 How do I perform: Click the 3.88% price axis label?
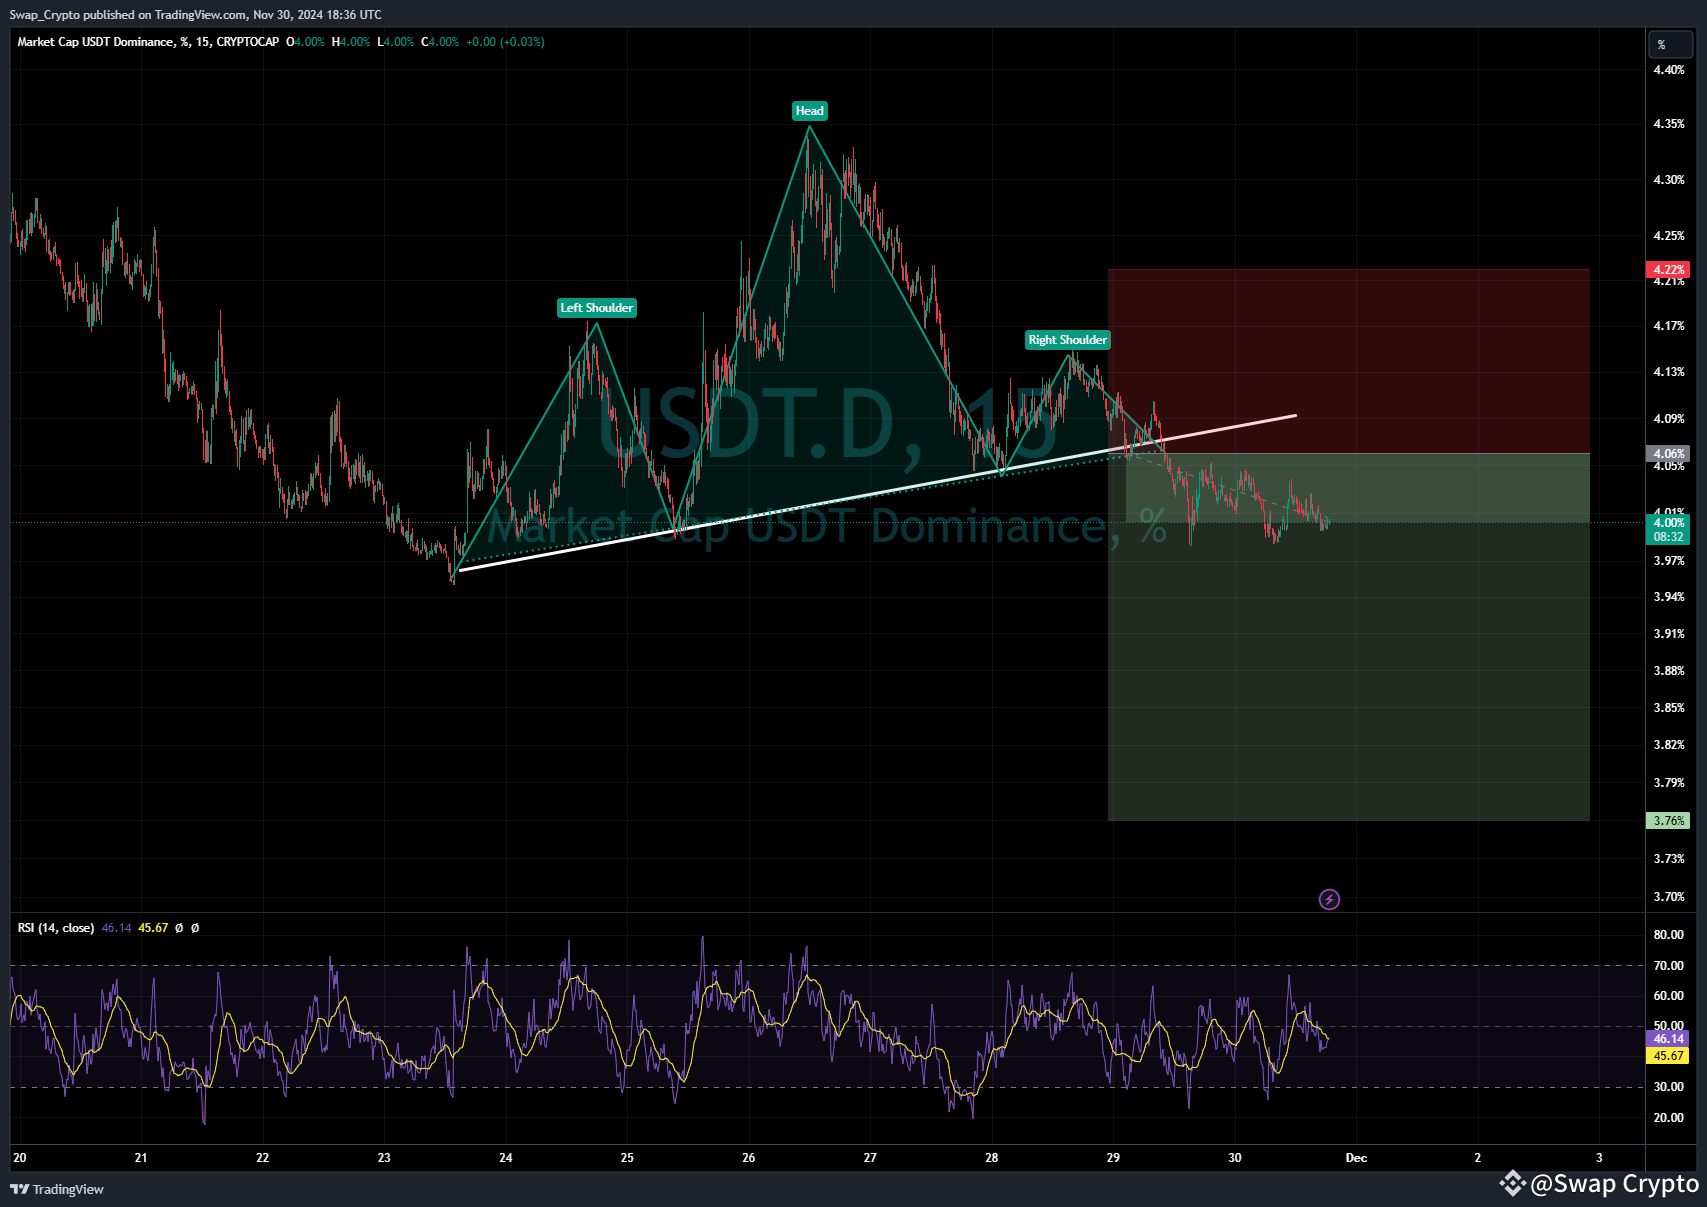[1669, 671]
